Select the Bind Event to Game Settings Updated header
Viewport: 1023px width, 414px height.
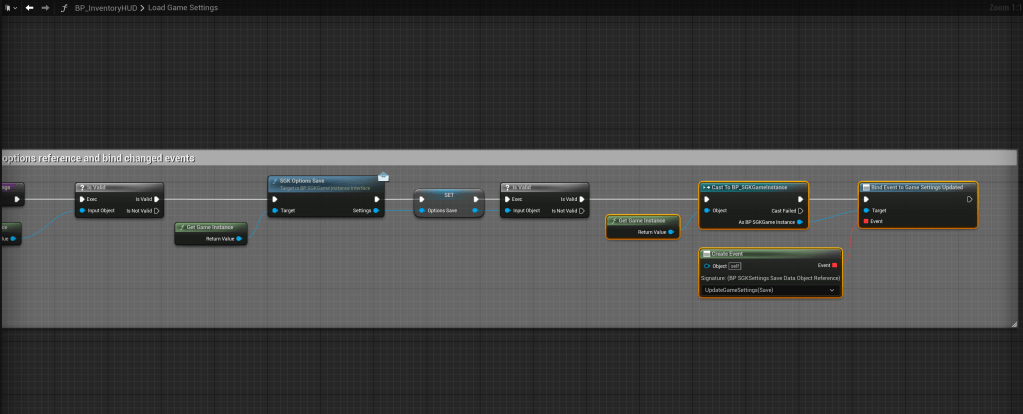pyautogui.click(x=917, y=187)
